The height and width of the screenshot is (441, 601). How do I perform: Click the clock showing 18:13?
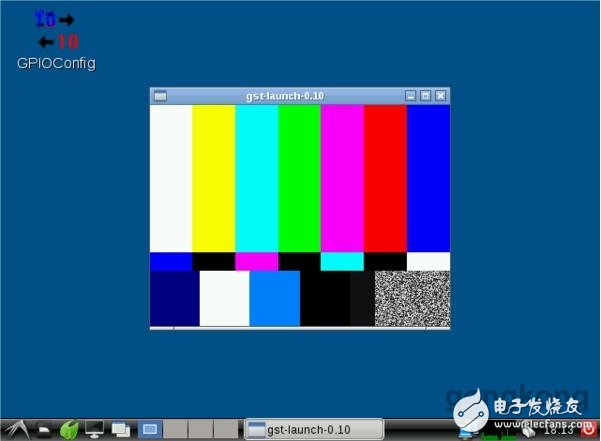point(558,430)
